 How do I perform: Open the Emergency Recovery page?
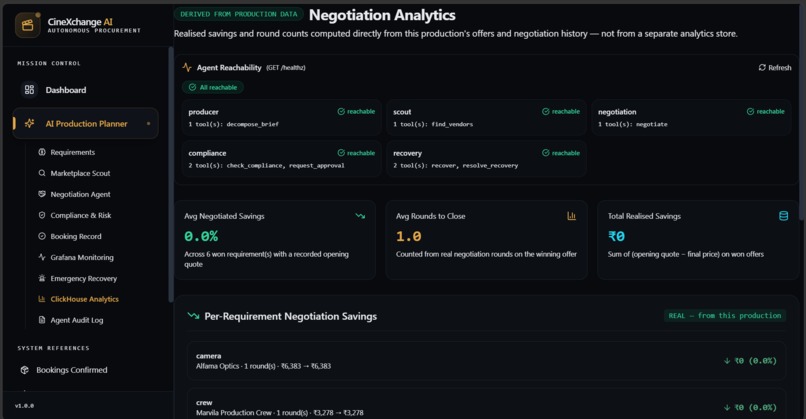pos(83,278)
